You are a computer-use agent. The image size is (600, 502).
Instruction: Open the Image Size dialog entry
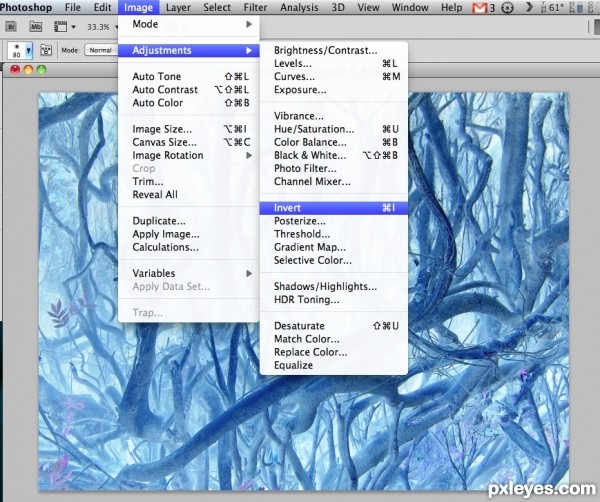[x=189, y=129]
